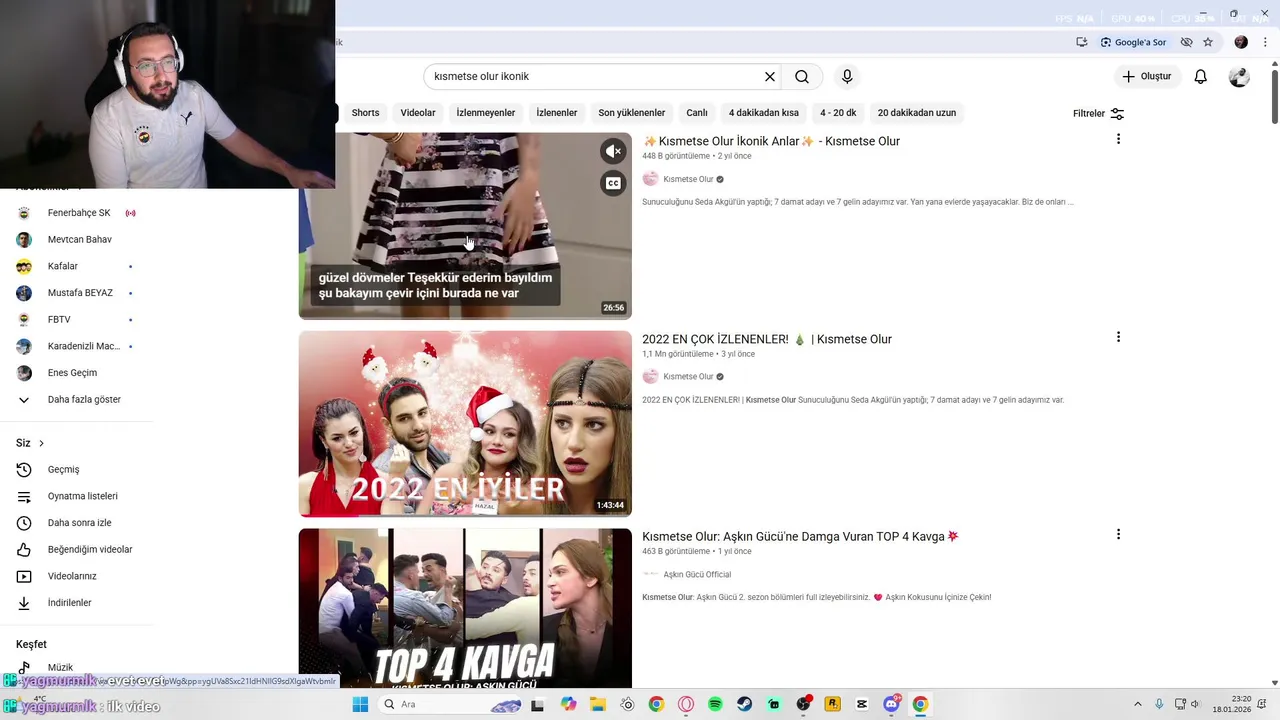Click the install app icon in the address bar
Viewport: 1280px width, 720px height.
point(1082,42)
